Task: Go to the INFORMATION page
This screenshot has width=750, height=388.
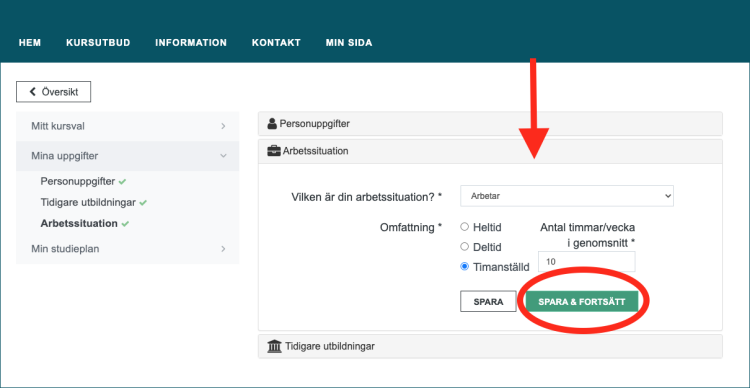Action: click(x=191, y=43)
